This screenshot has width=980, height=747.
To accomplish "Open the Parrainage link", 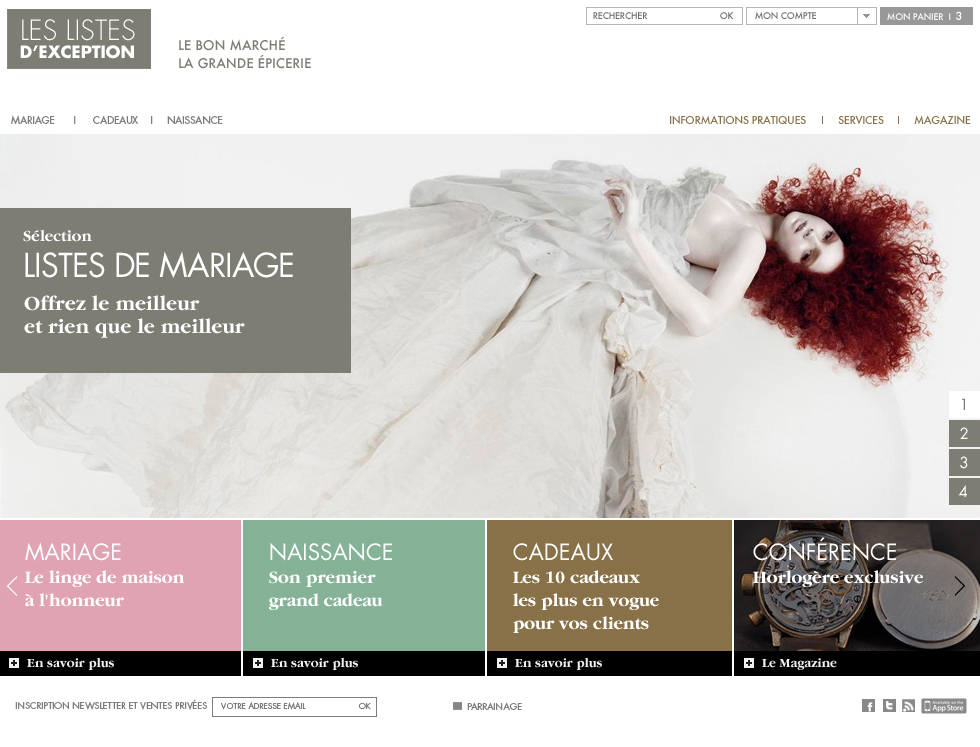I will pos(494,706).
